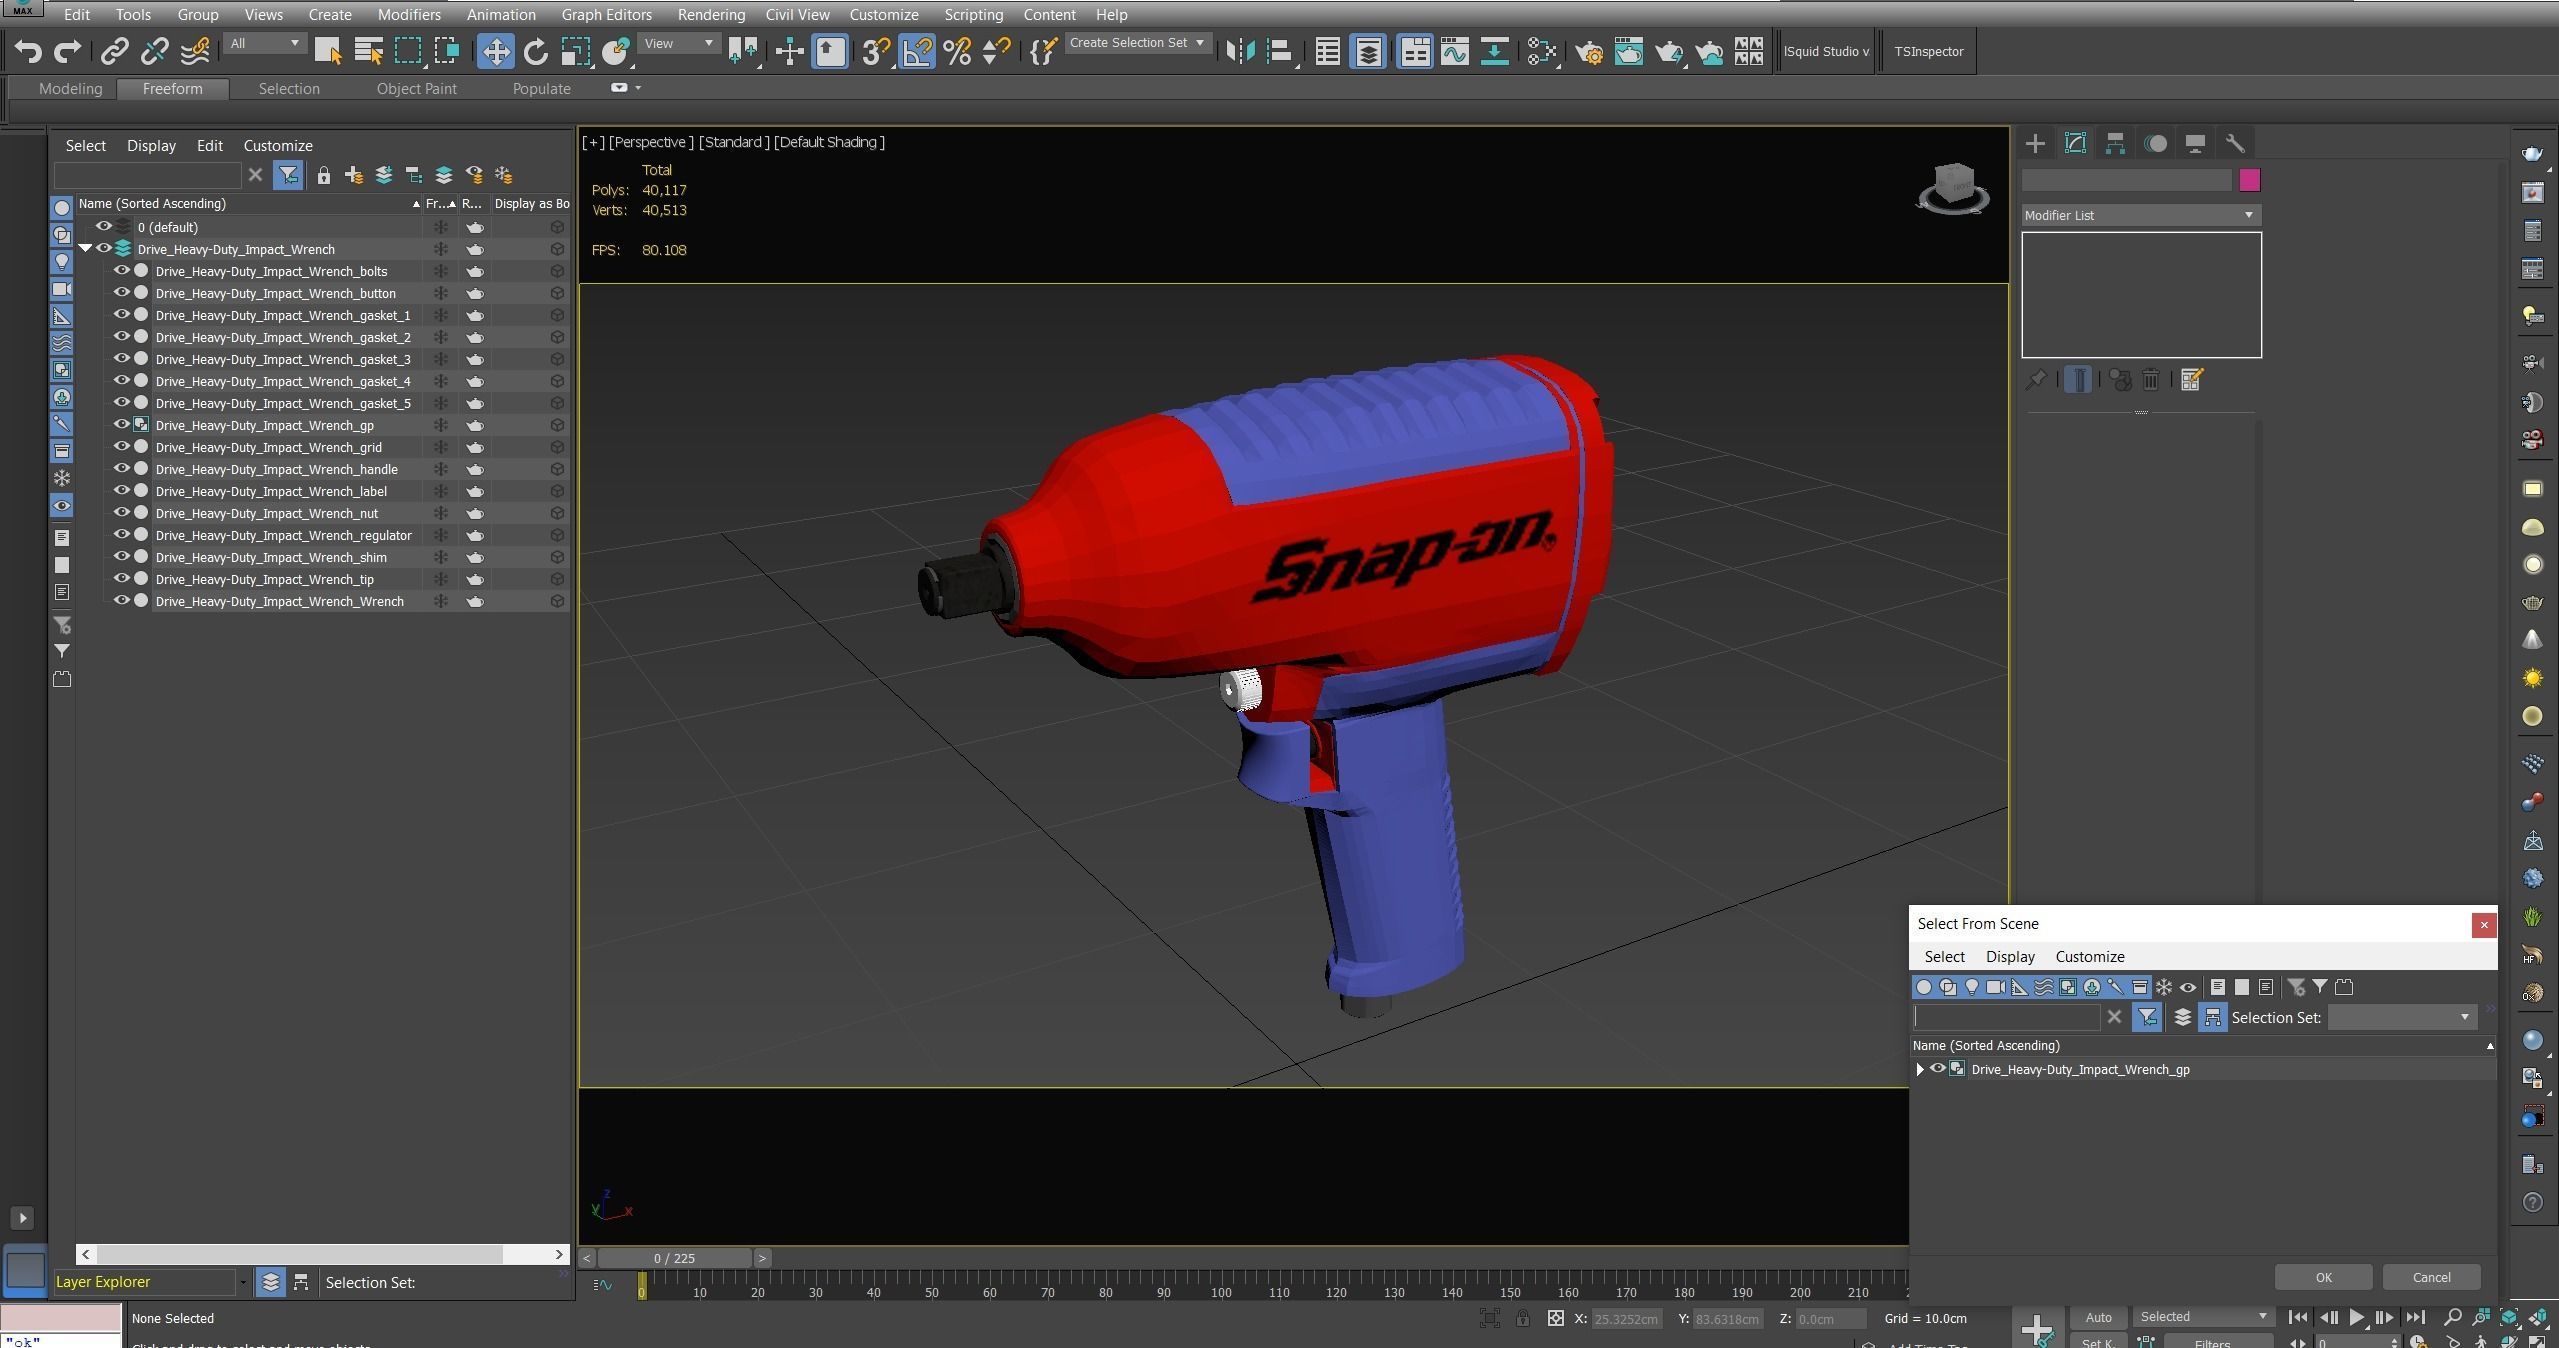Open the Modify panel tab
The height and width of the screenshot is (1348, 2559).
tap(2075, 143)
